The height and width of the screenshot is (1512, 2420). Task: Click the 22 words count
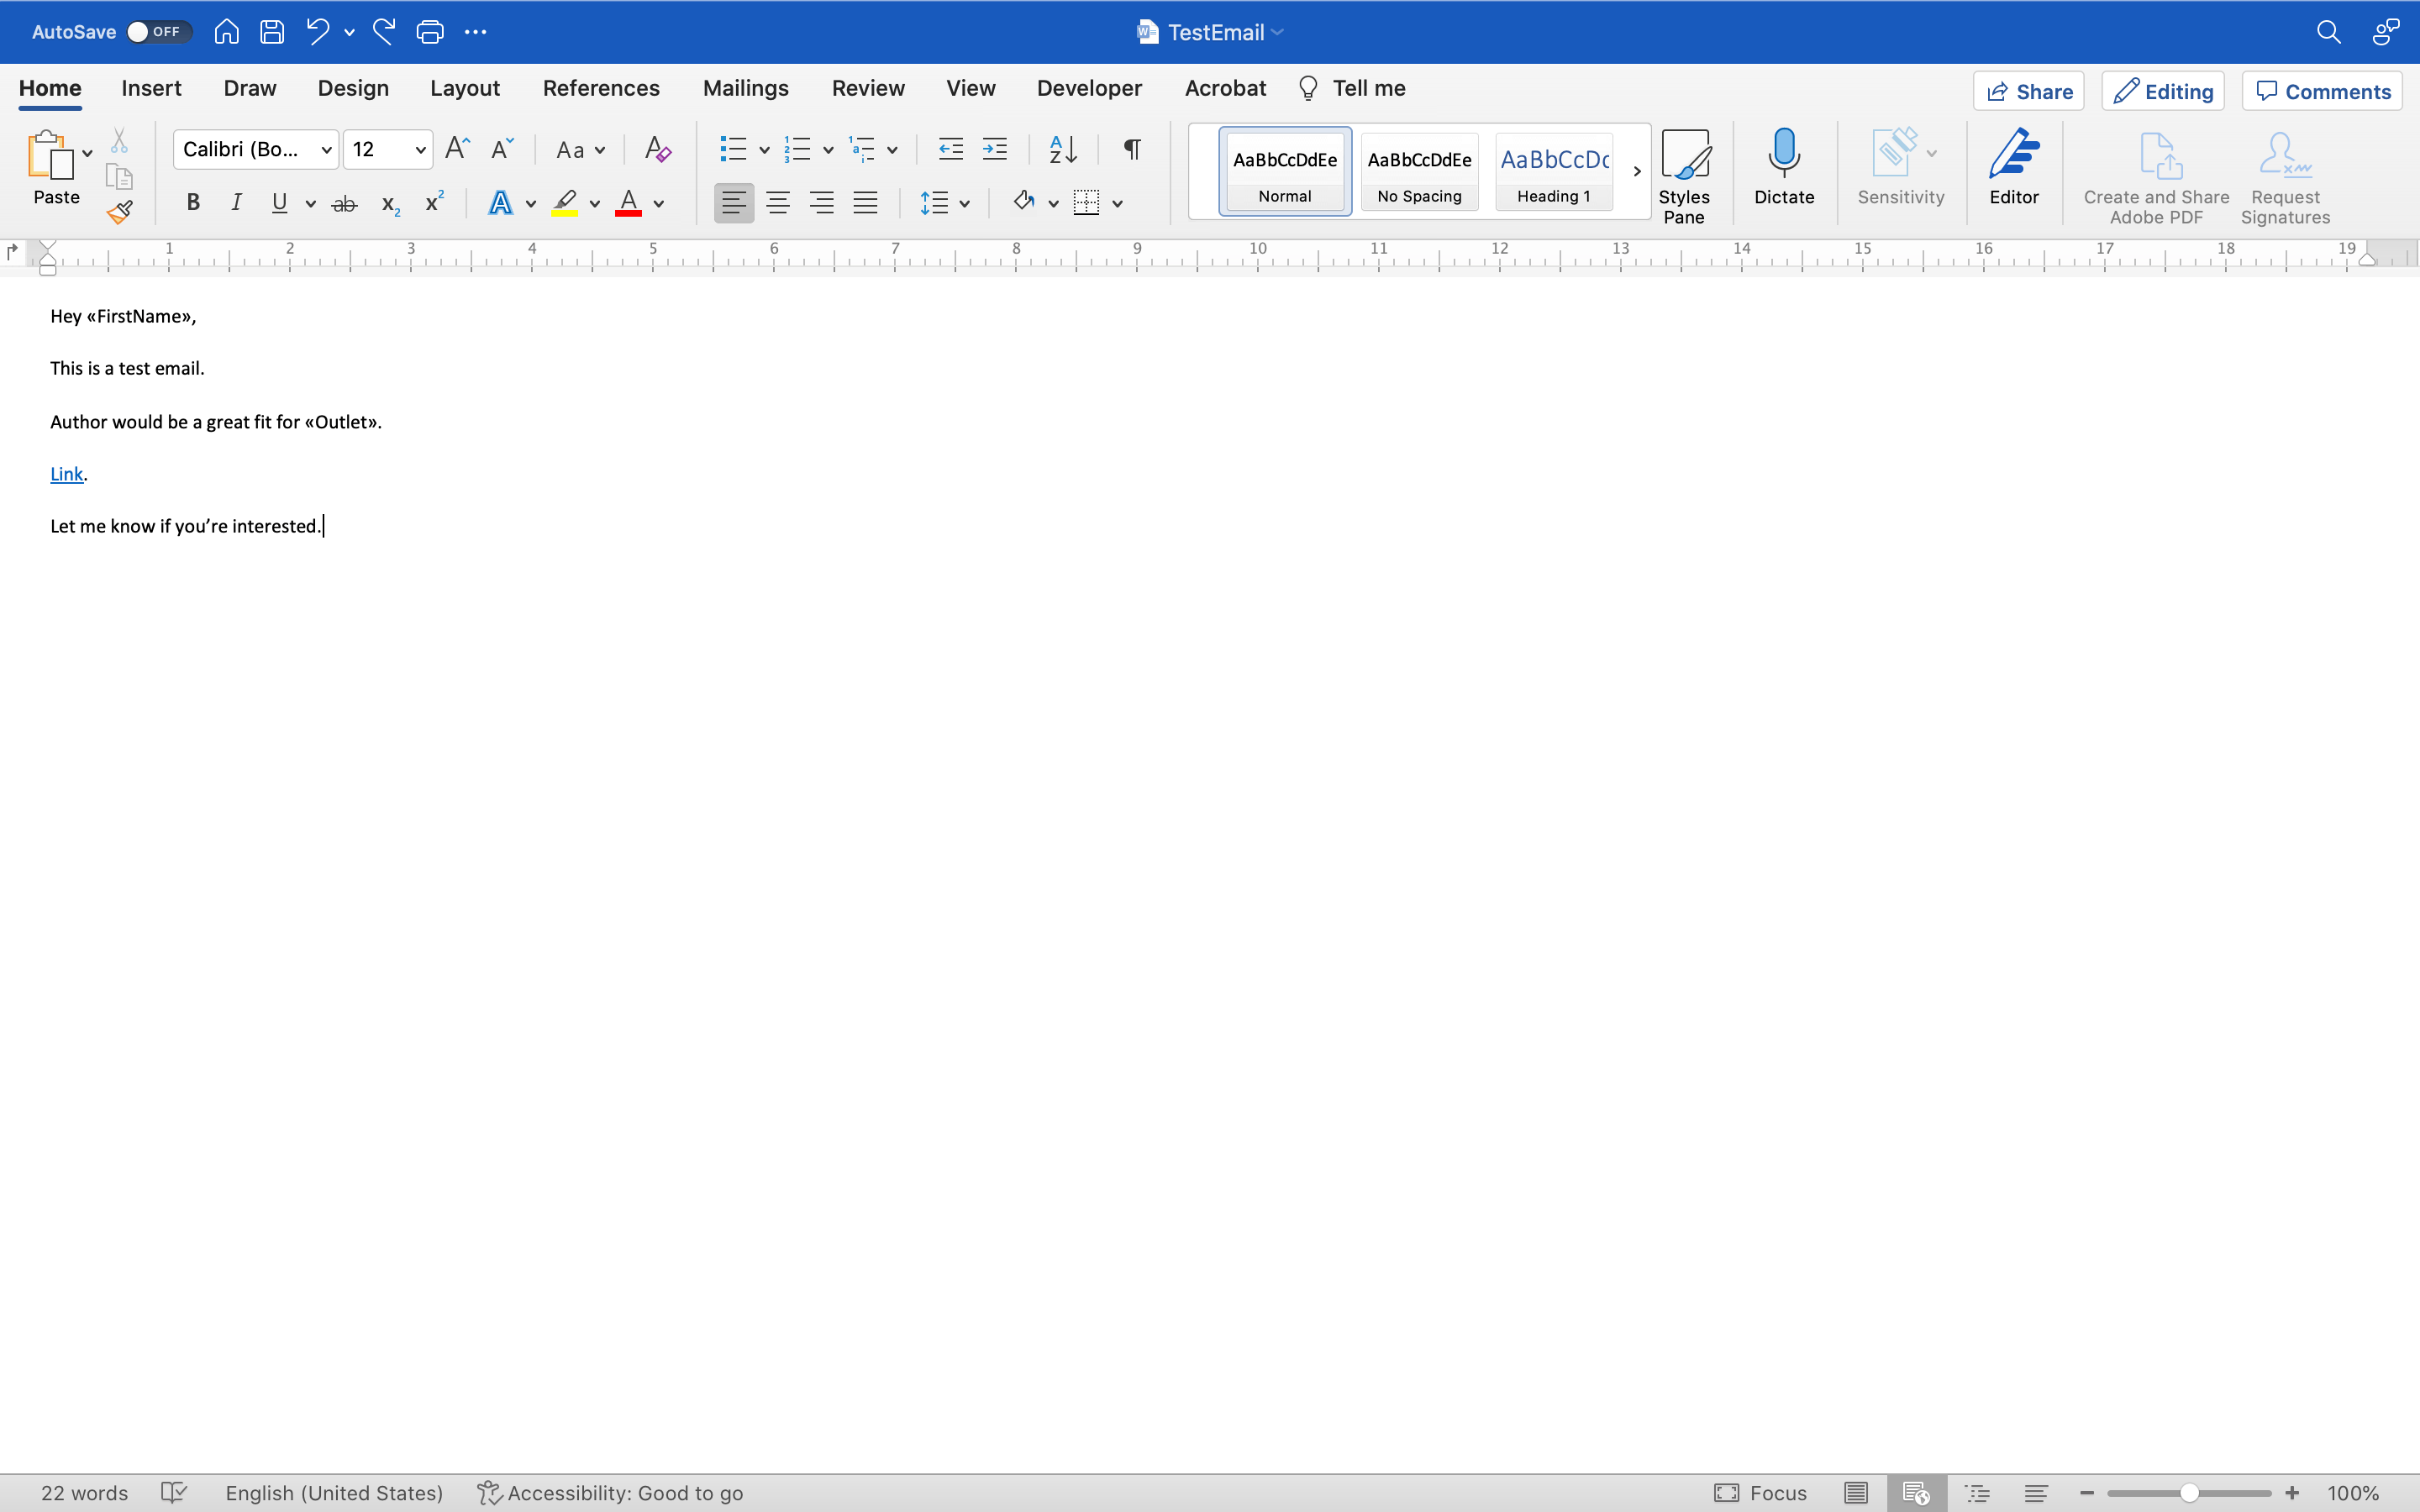85,1493
